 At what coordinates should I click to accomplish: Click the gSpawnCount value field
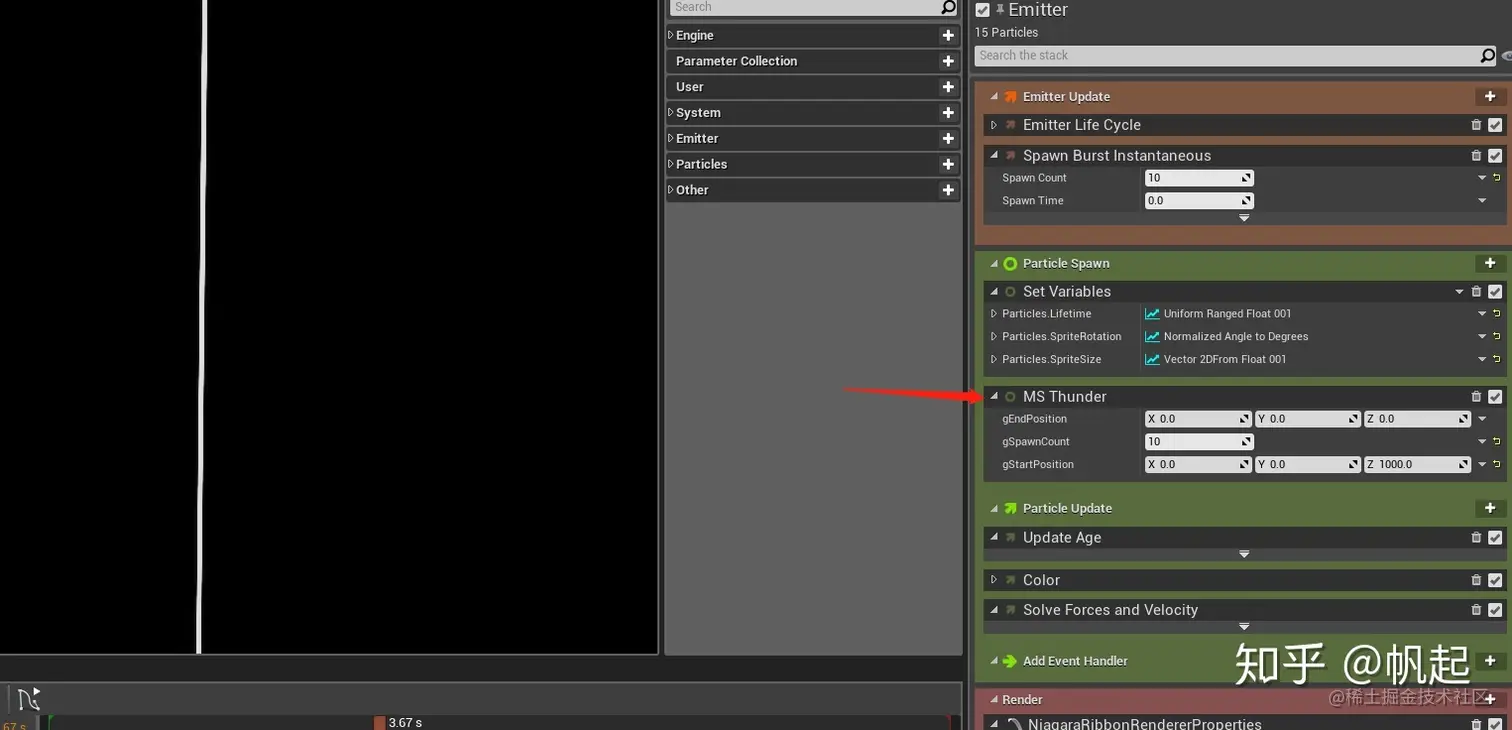(x=1199, y=442)
